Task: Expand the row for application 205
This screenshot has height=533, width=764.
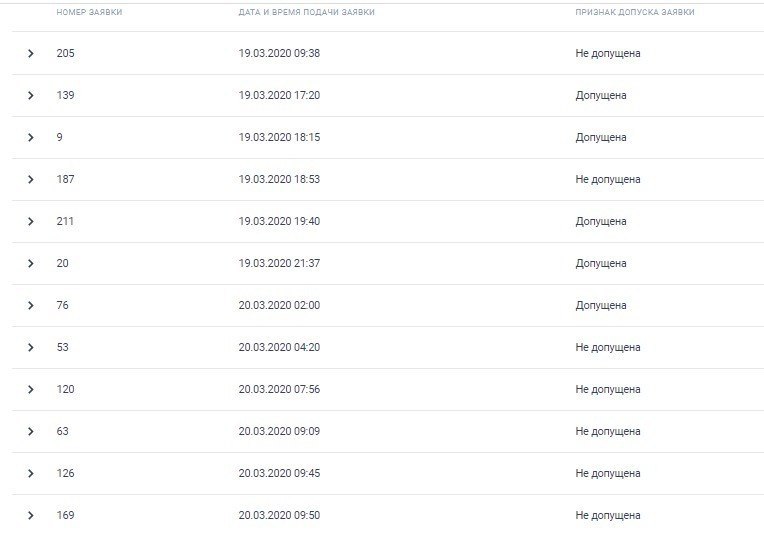Action: (x=31, y=53)
